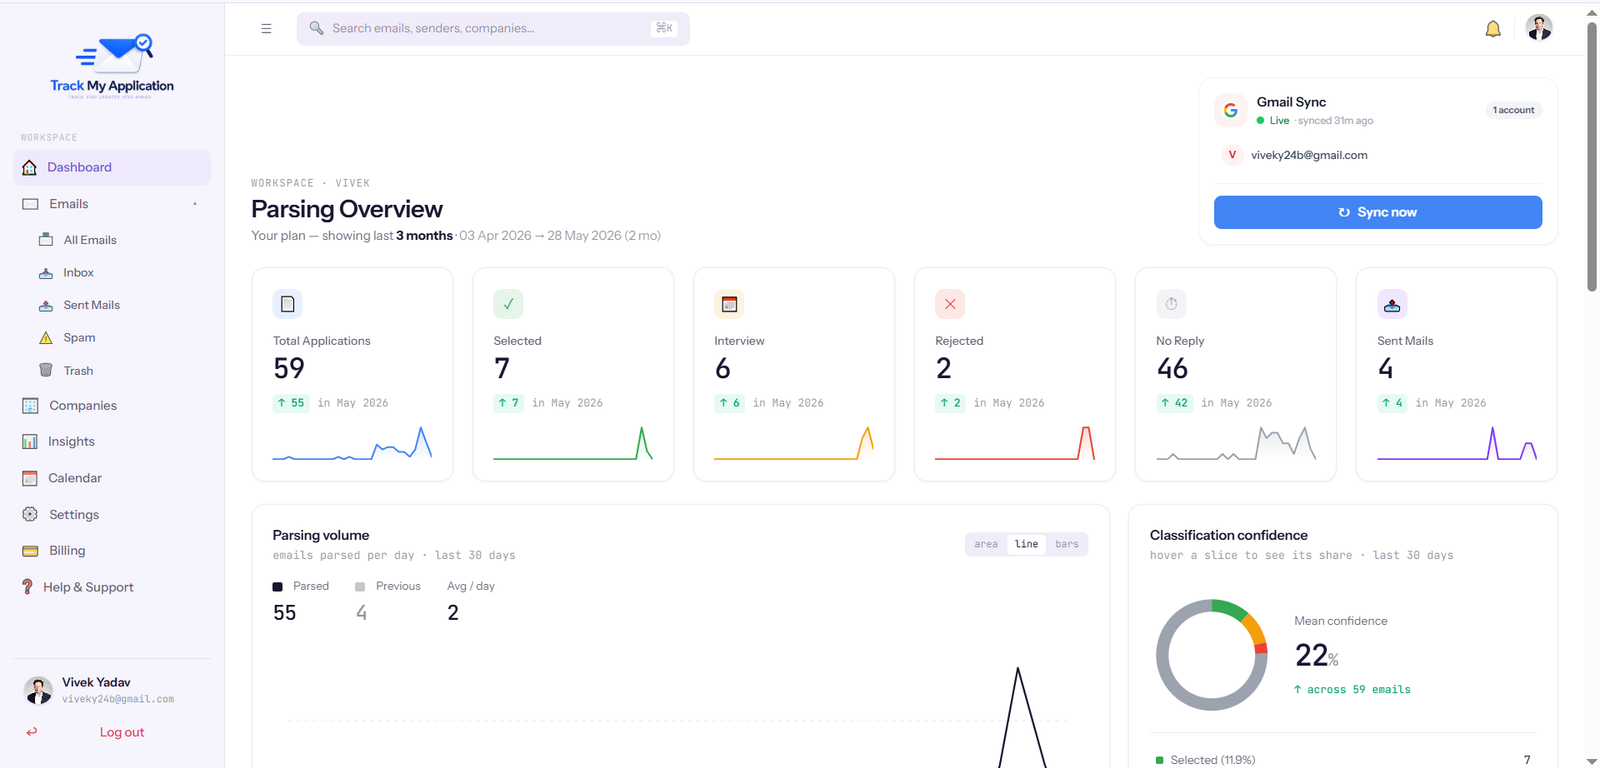Open the Billing menu item
Screen dimensions: 1600x768
[x=112, y=551]
